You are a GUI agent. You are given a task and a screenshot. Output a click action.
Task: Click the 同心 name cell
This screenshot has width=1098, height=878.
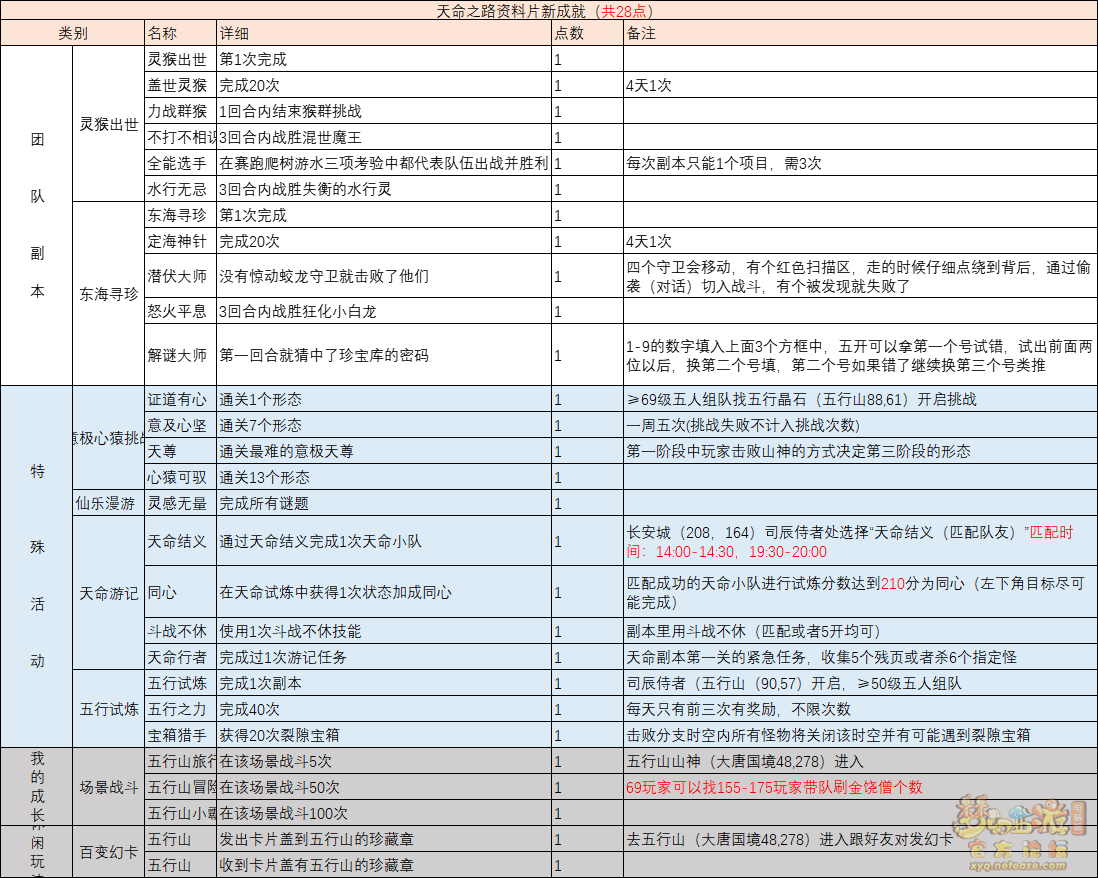click(181, 592)
